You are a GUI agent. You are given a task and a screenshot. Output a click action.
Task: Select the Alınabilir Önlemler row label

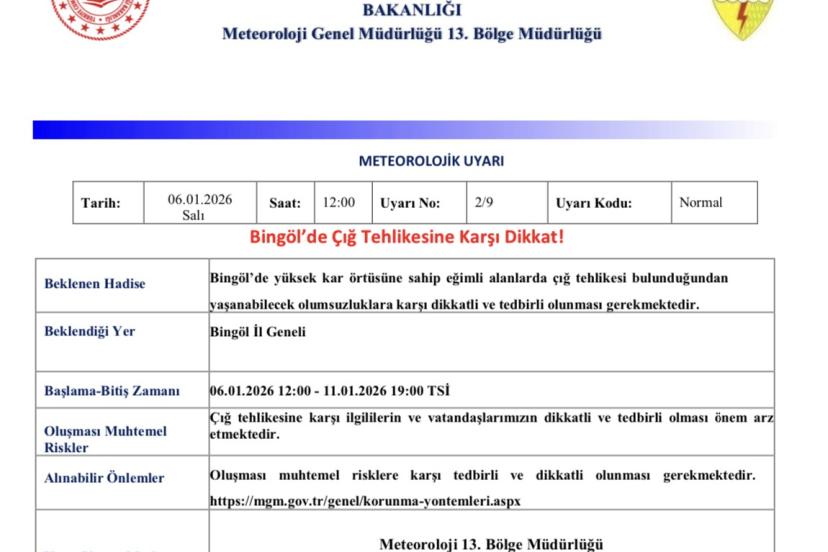click(x=104, y=478)
